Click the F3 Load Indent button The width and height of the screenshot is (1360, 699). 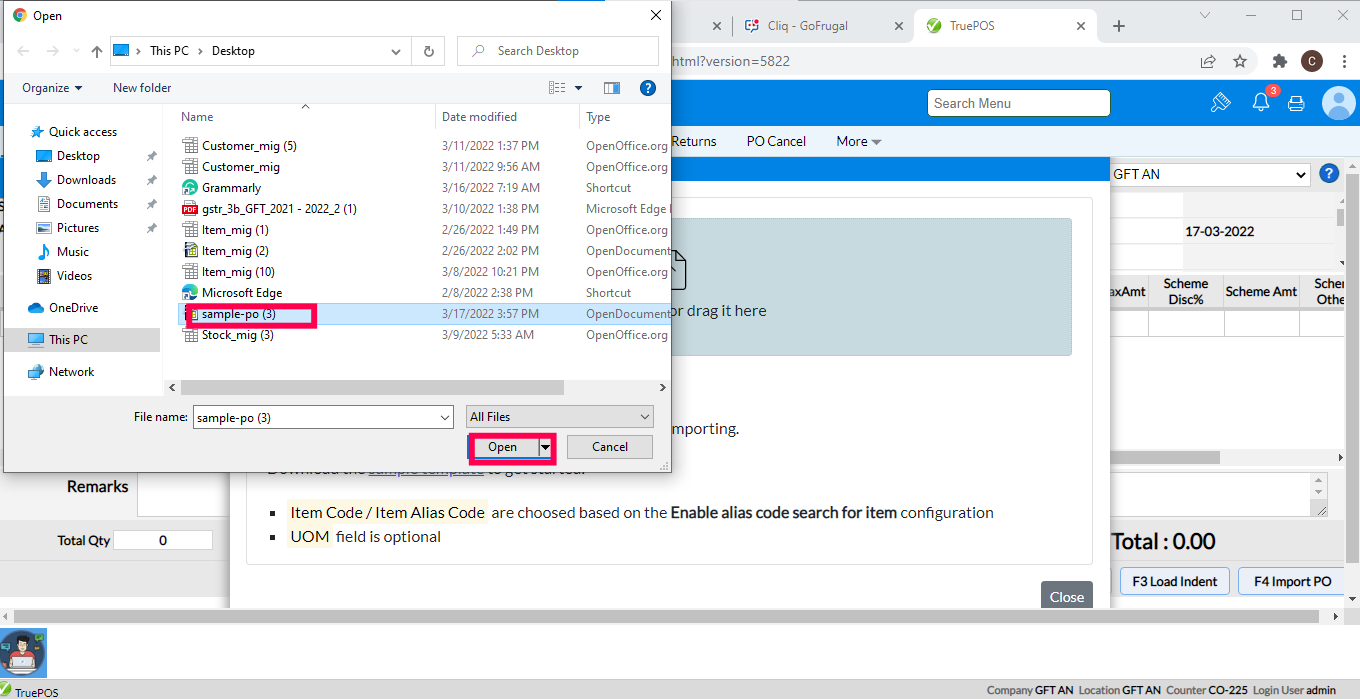coord(1174,581)
